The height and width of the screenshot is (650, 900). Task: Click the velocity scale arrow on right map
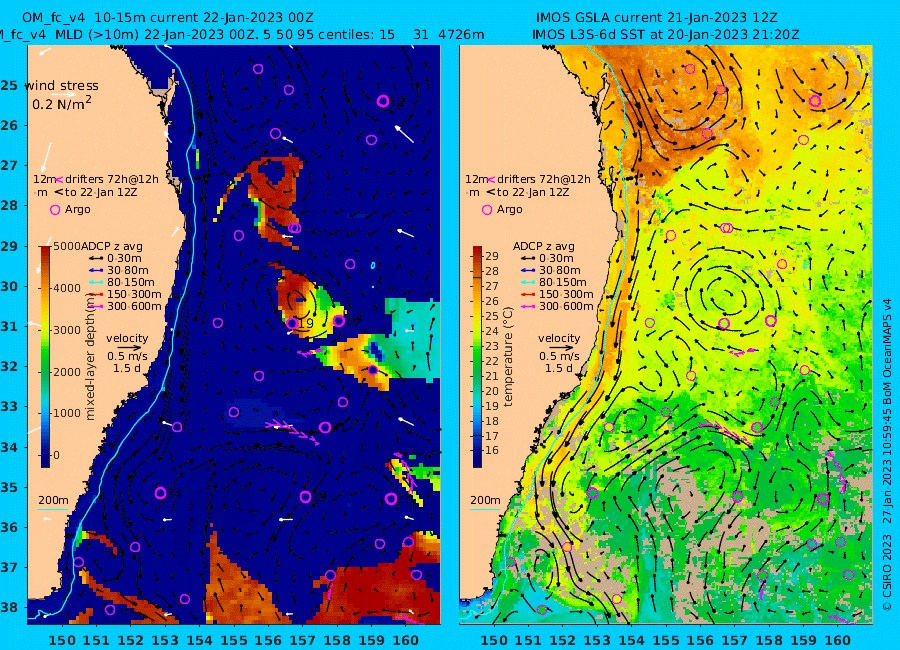(x=561, y=347)
